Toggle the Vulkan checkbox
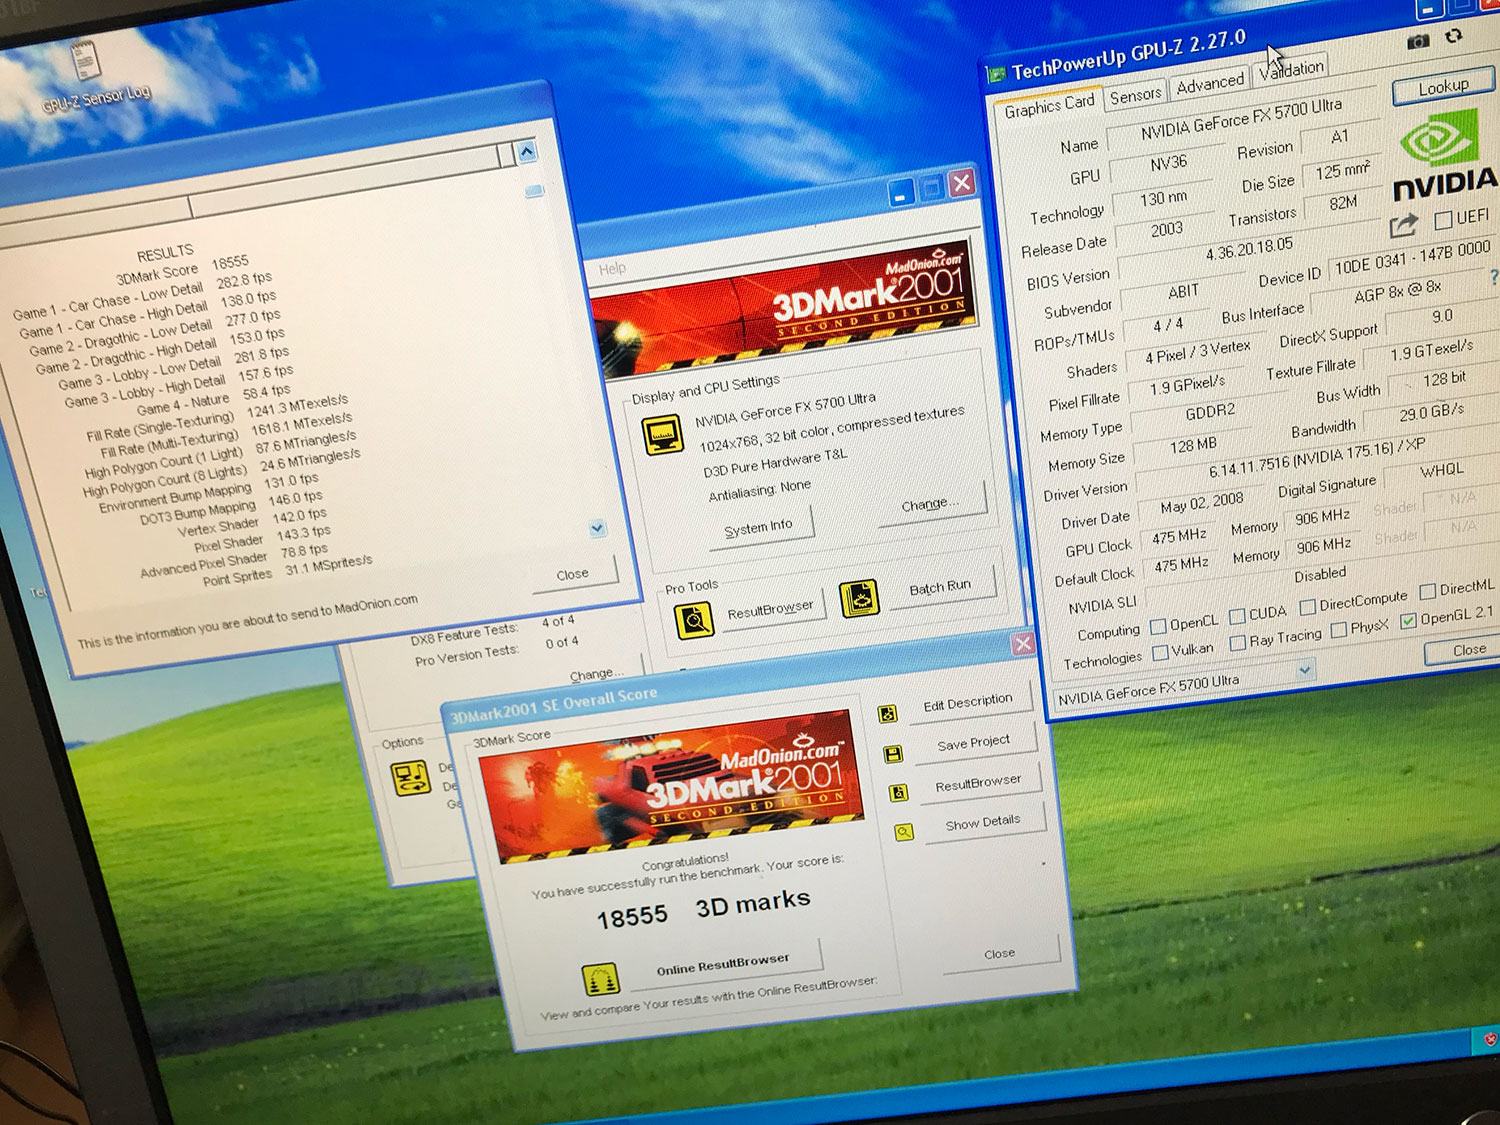1500x1125 pixels. 1160,653
